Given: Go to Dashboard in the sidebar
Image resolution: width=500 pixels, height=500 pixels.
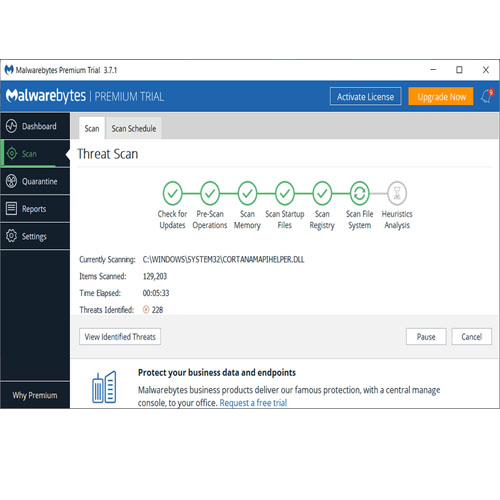Looking at the screenshot, I should pos(35,126).
